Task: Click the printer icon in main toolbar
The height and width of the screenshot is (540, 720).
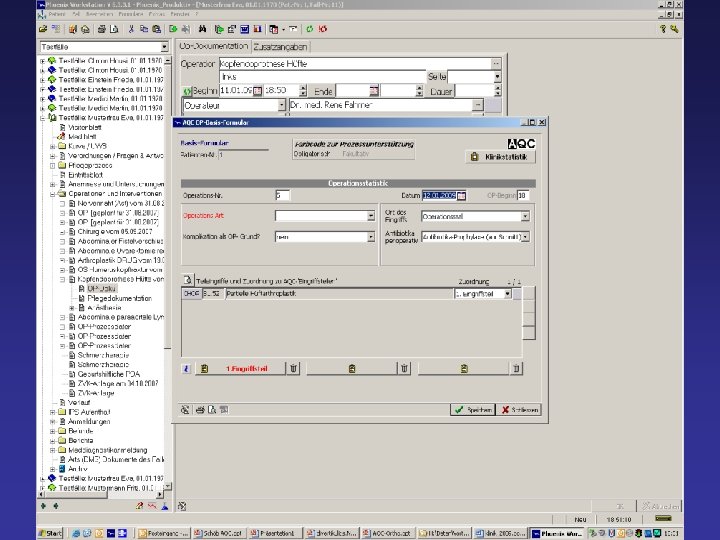Action: (101, 29)
